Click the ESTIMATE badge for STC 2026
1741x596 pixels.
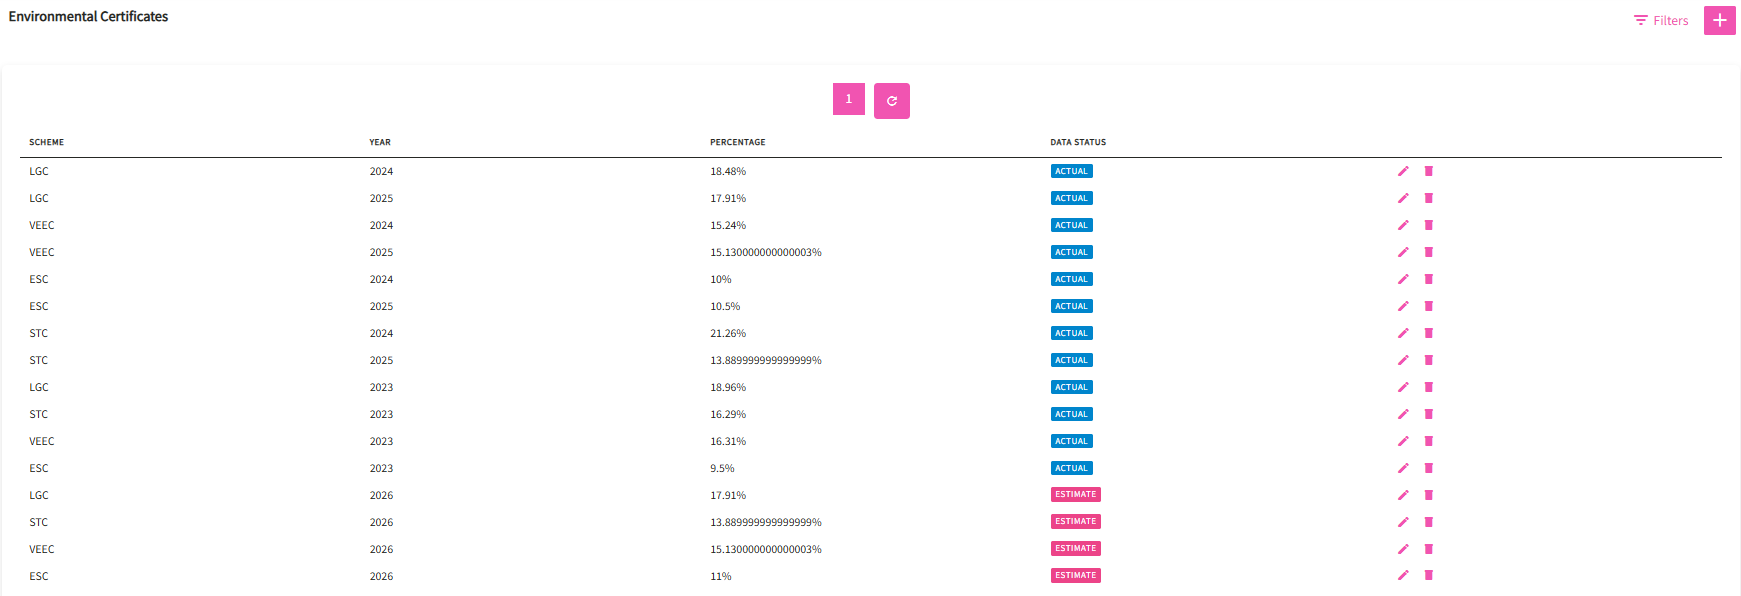coord(1075,521)
